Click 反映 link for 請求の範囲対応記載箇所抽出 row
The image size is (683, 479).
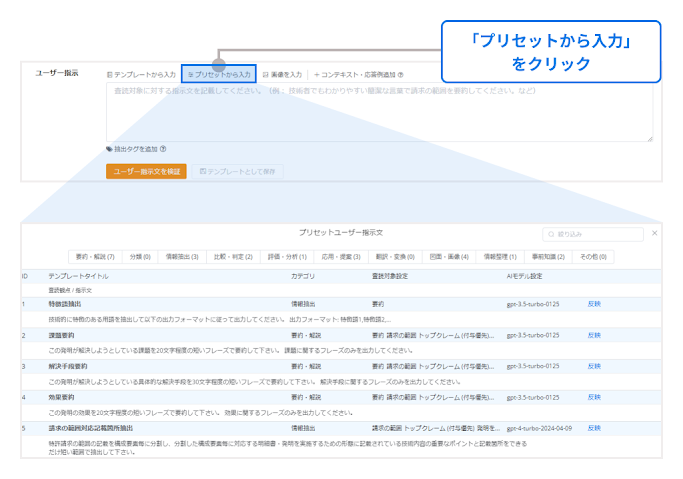(594, 428)
